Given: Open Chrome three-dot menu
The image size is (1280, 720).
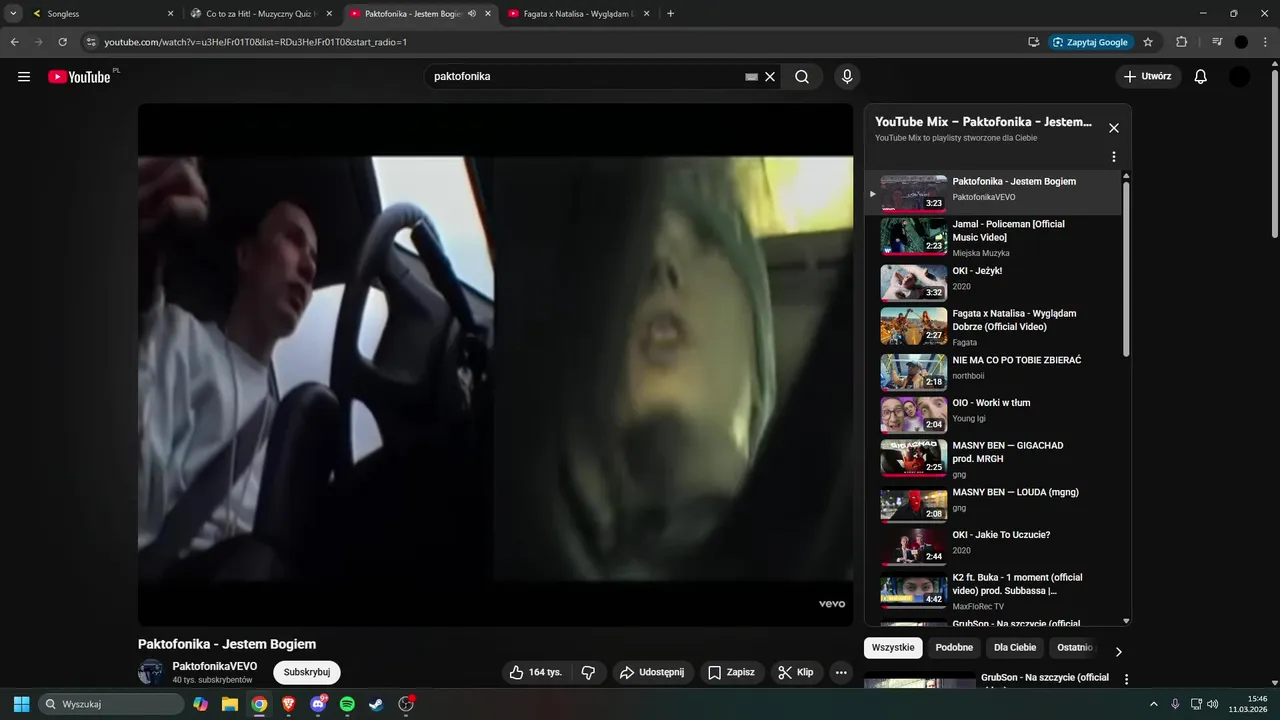Looking at the screenshot, I should 1265,42.
